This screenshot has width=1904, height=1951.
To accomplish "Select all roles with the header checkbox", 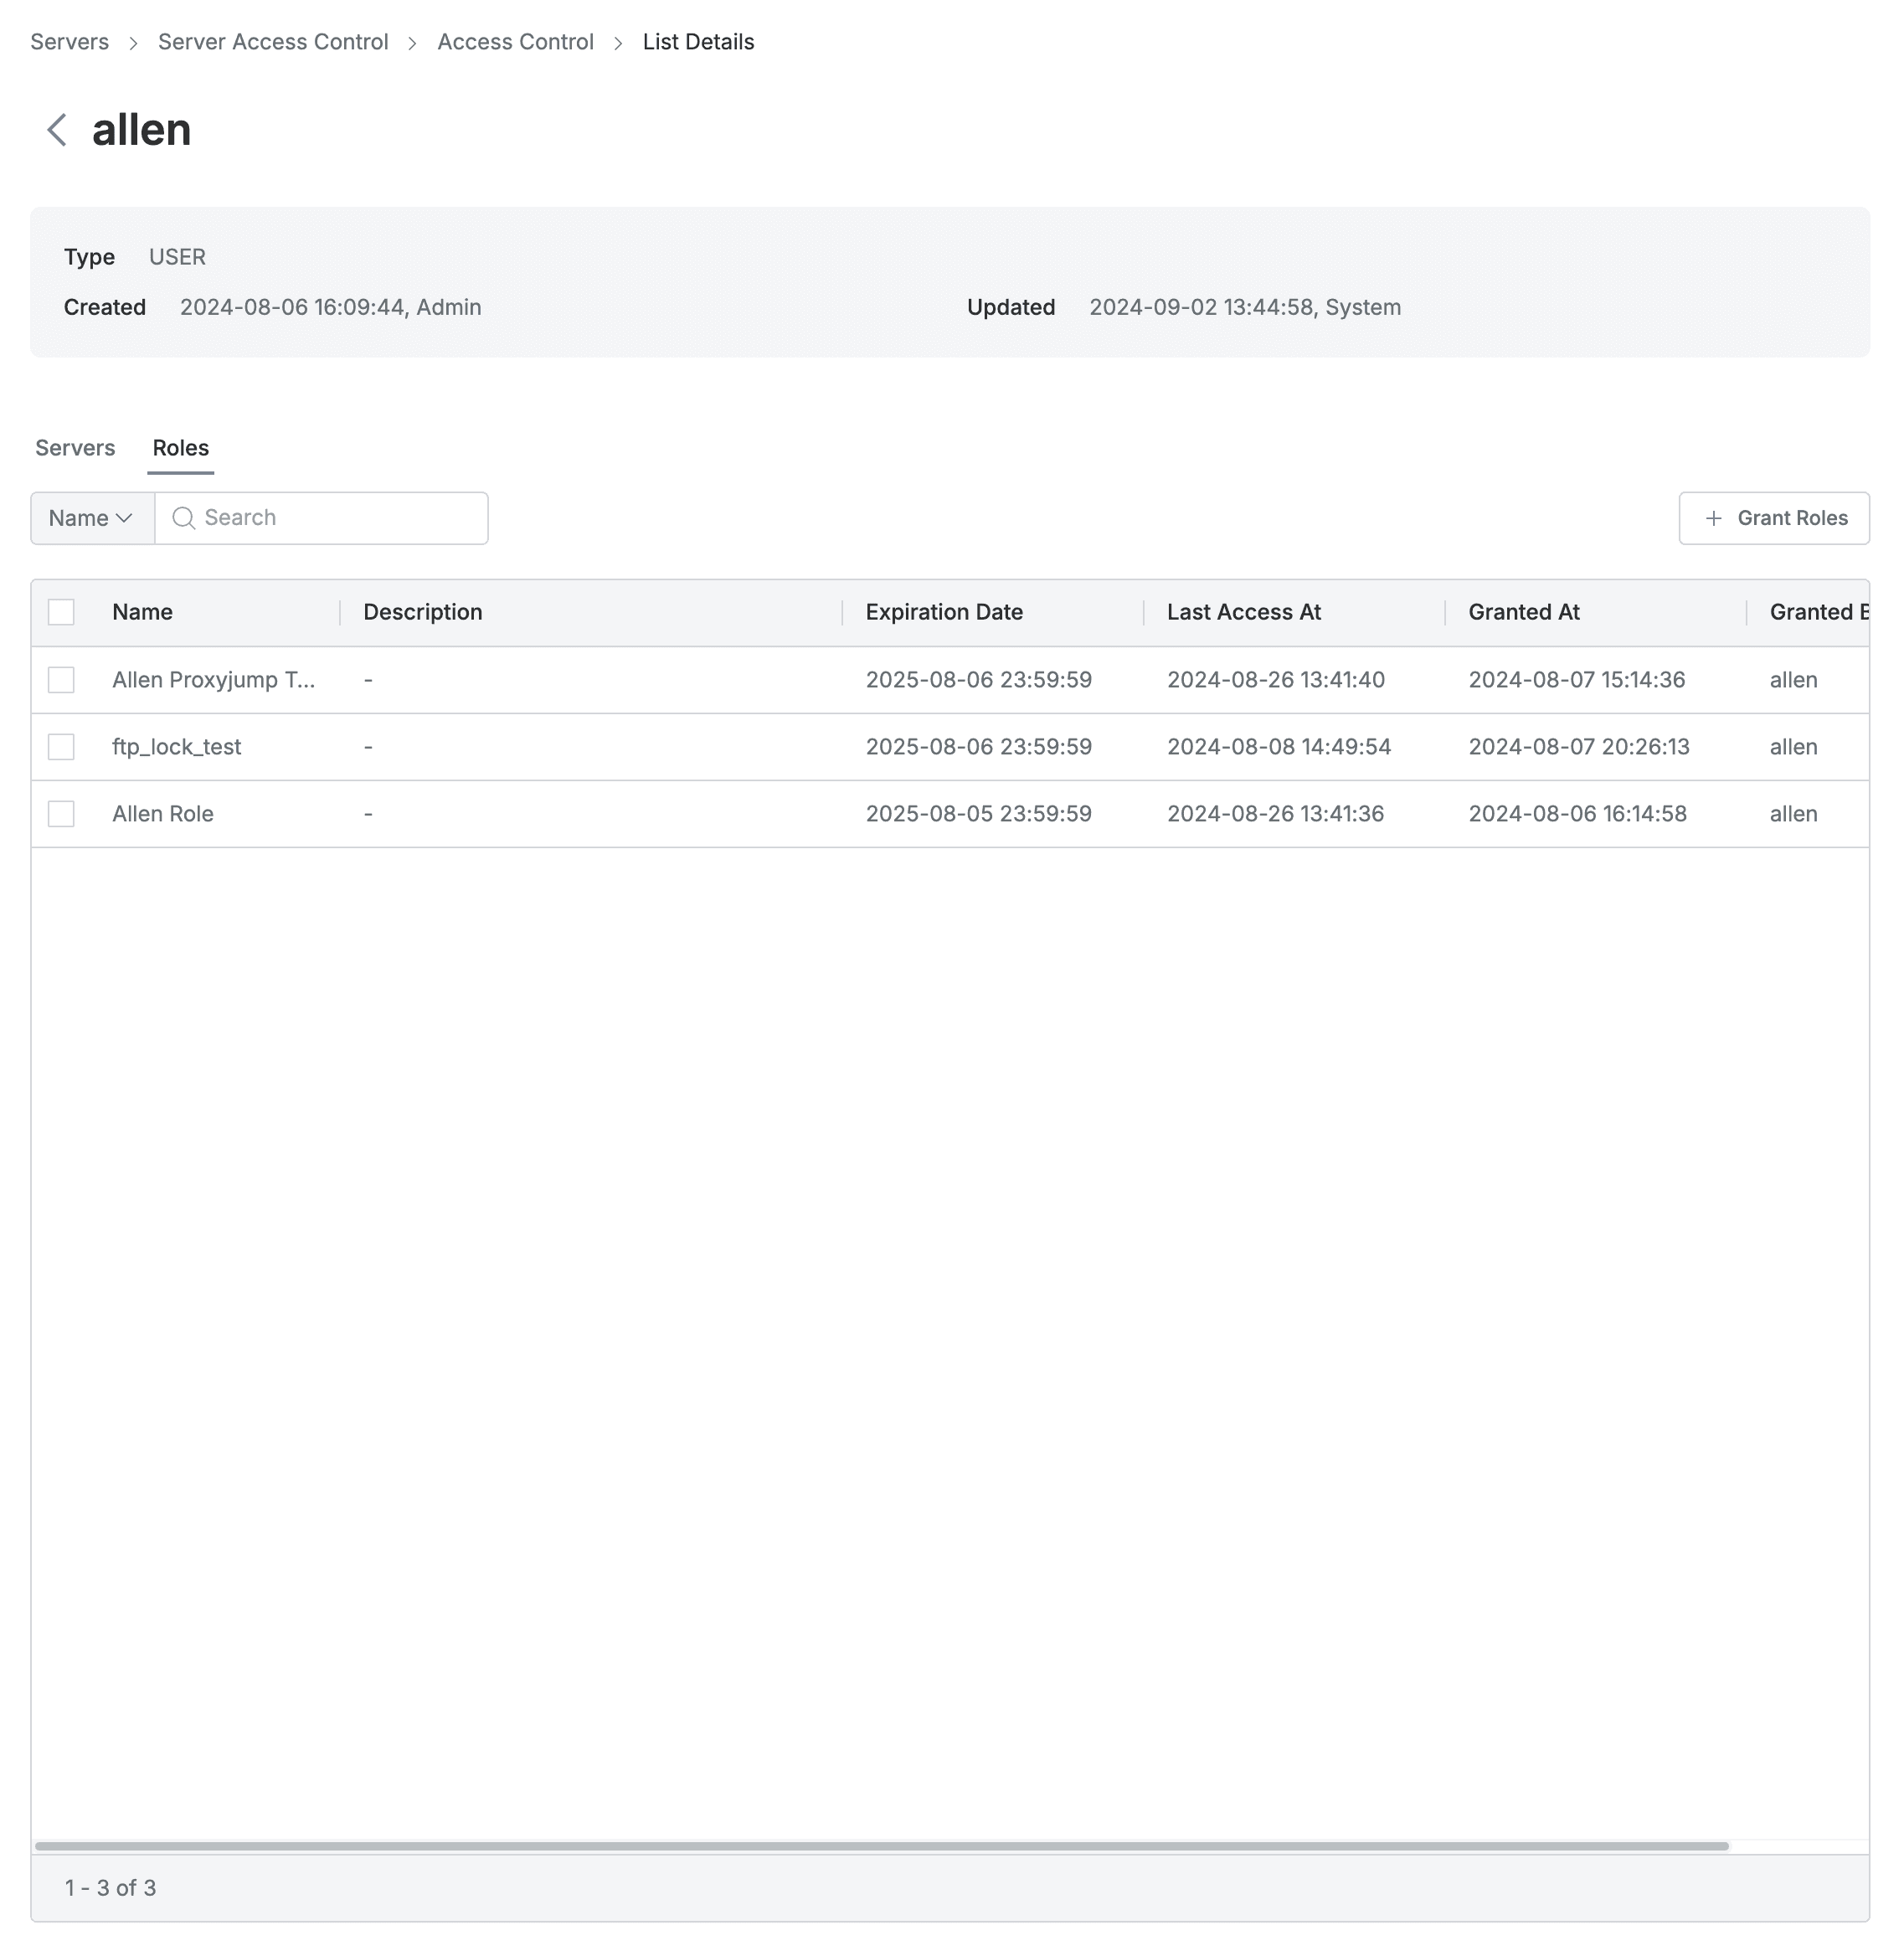I will (x=61, y=611).
